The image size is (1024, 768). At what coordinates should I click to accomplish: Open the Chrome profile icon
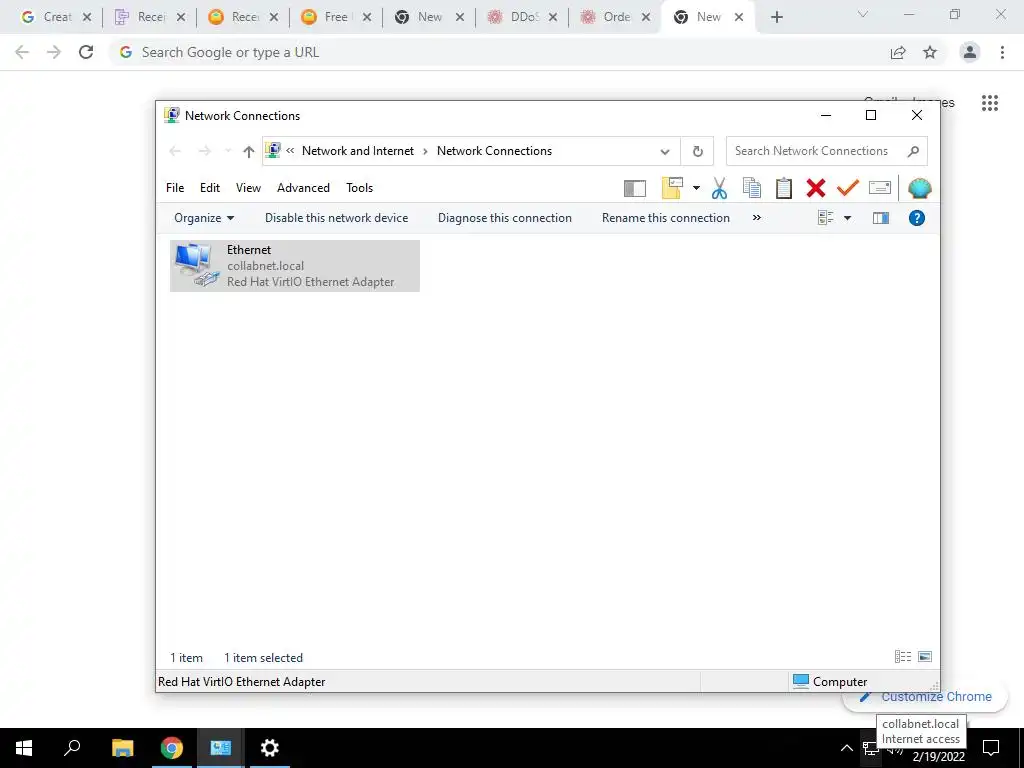tap(970, 52)
